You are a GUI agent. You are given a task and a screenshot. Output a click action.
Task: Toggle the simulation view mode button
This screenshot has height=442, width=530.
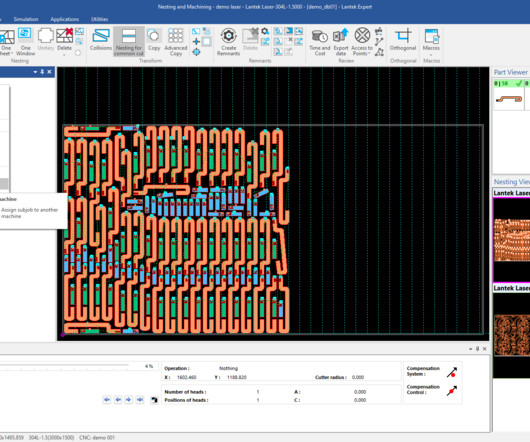(x=154, y=400)
